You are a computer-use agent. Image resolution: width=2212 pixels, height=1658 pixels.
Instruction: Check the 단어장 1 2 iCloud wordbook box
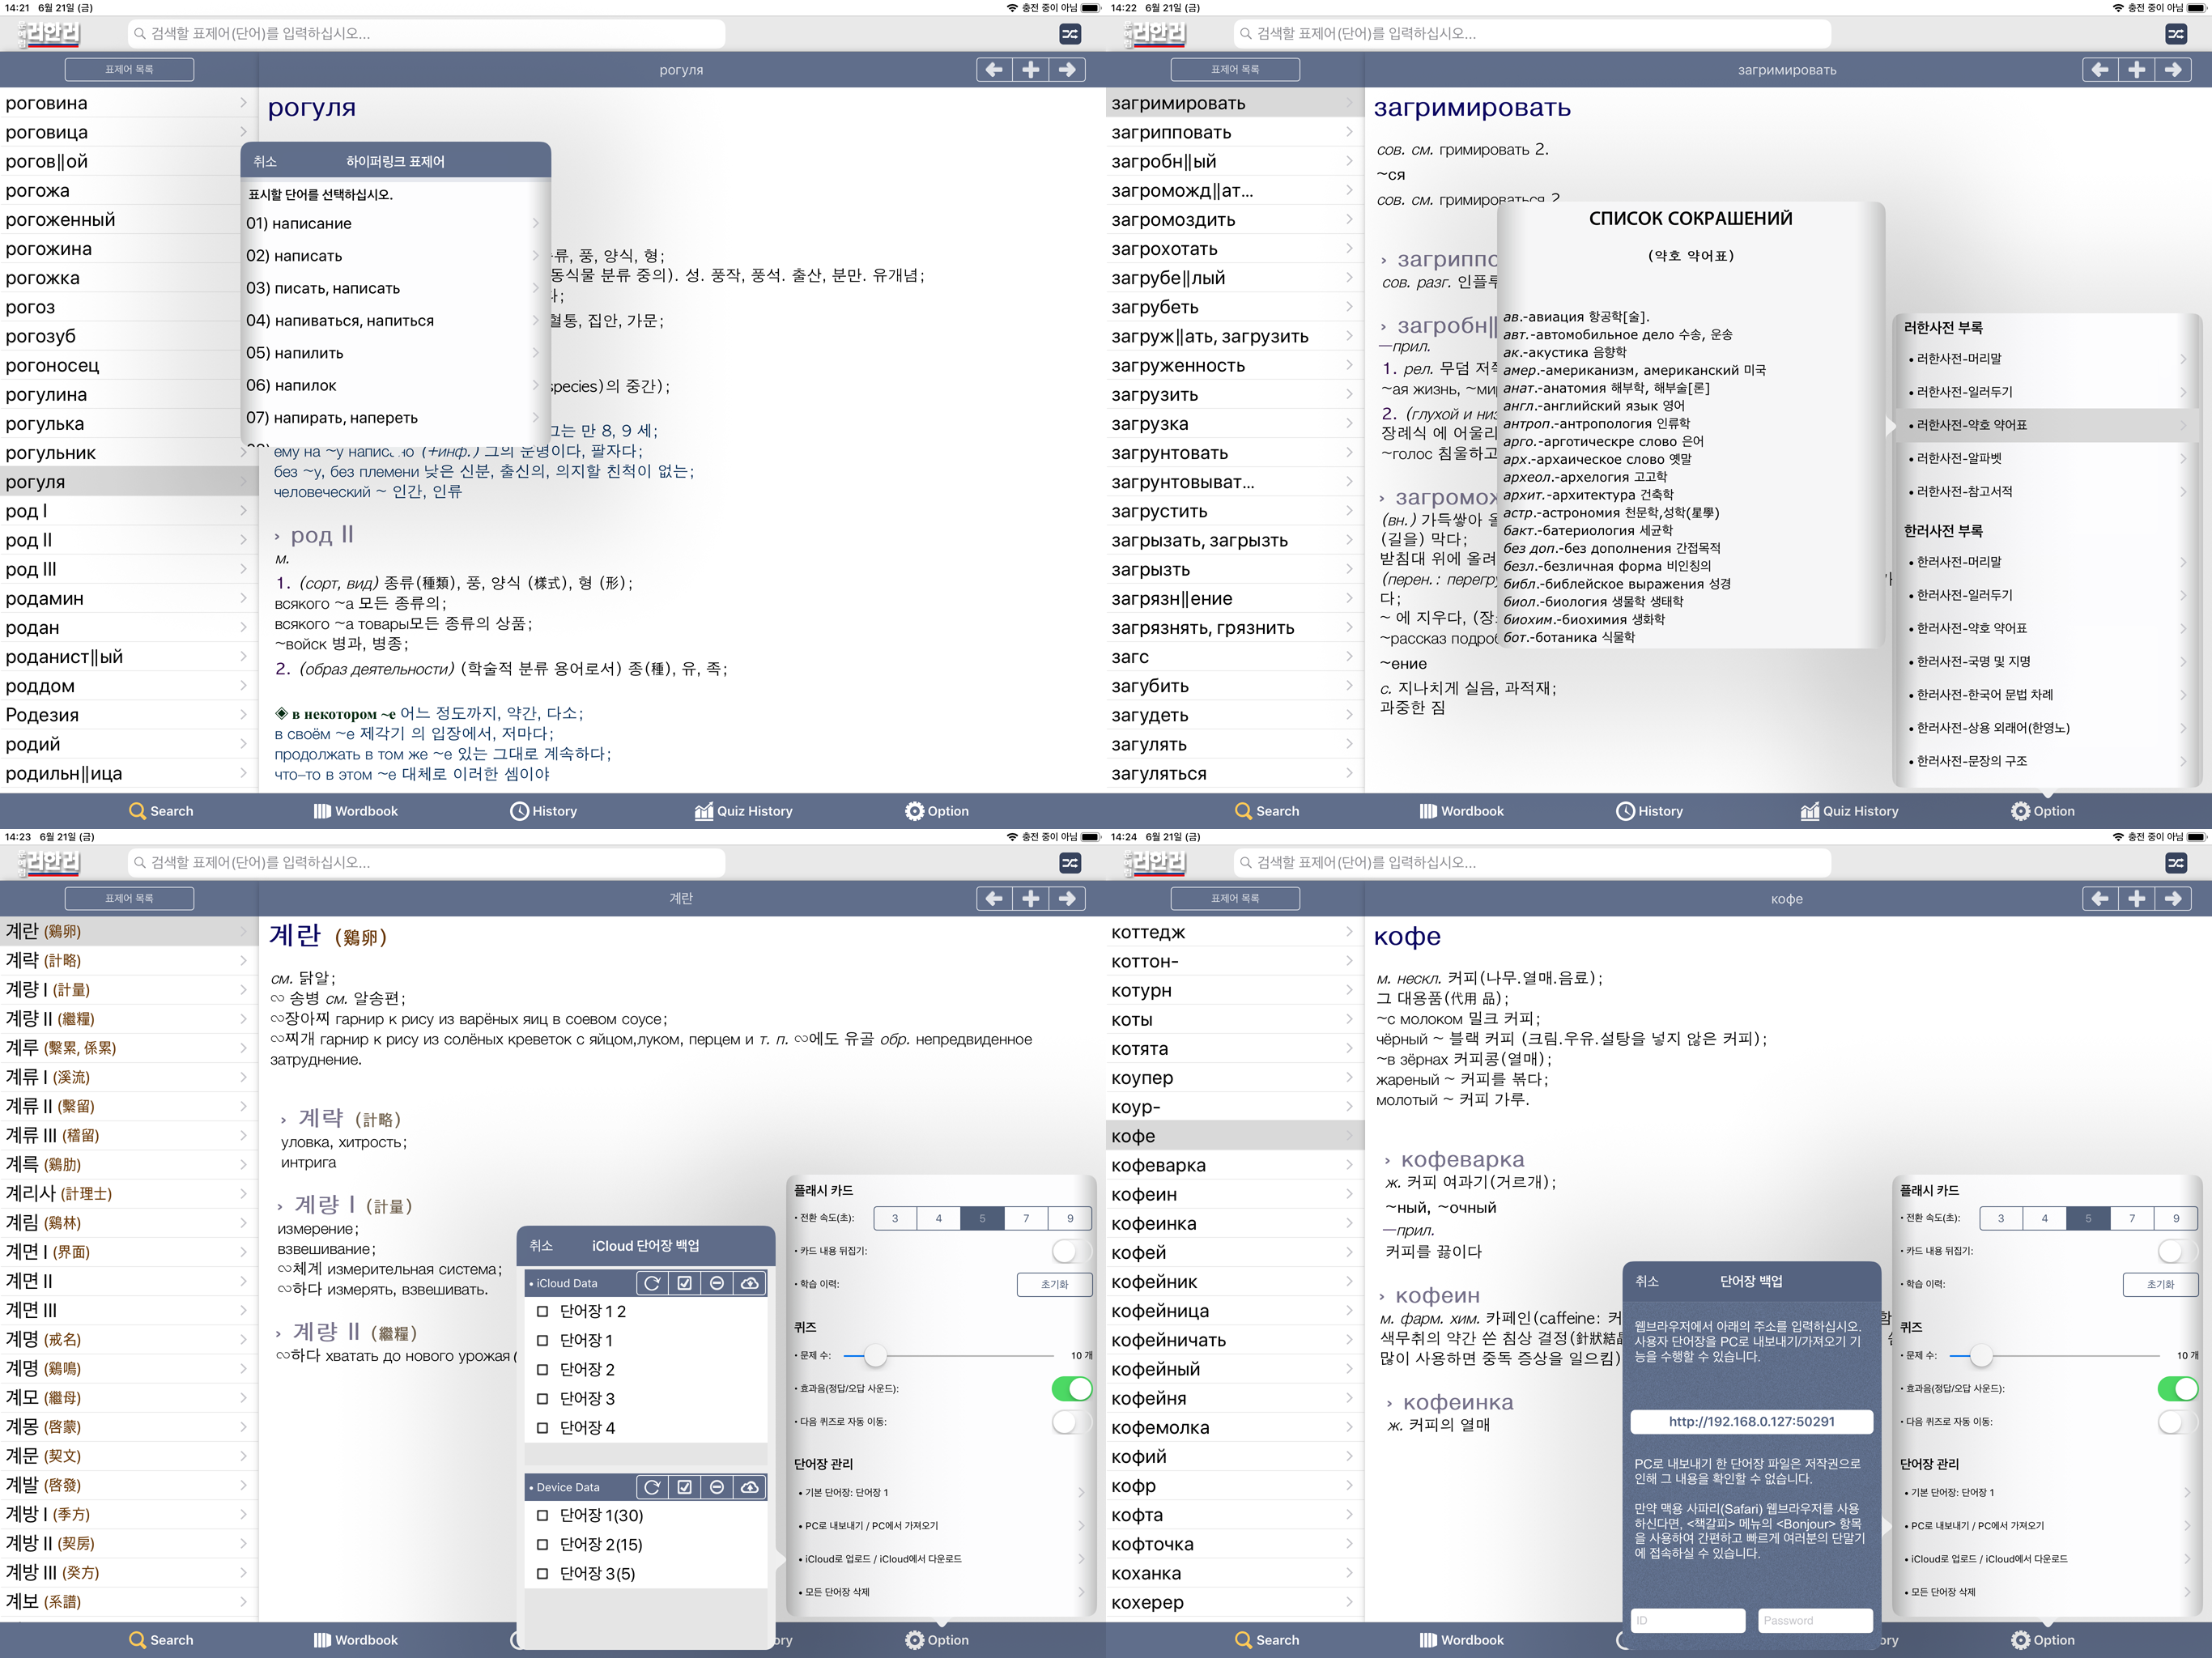543,1311
